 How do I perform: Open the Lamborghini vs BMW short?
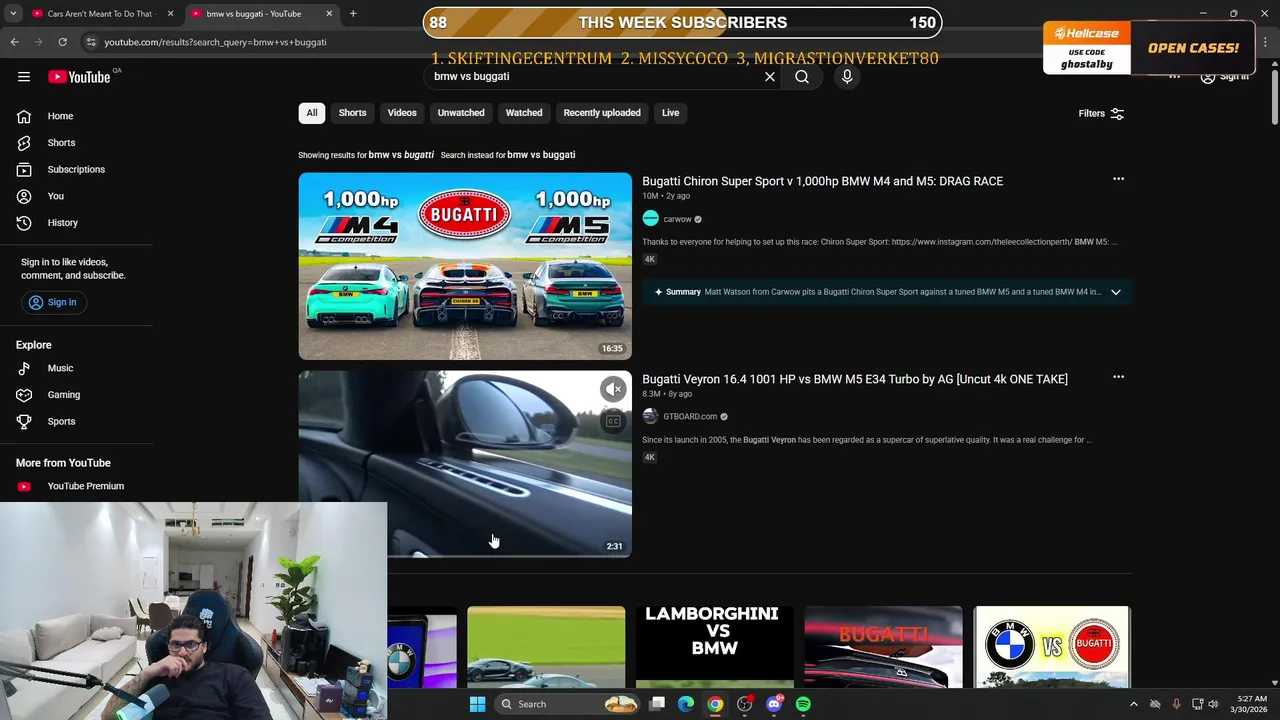point(714,647)
